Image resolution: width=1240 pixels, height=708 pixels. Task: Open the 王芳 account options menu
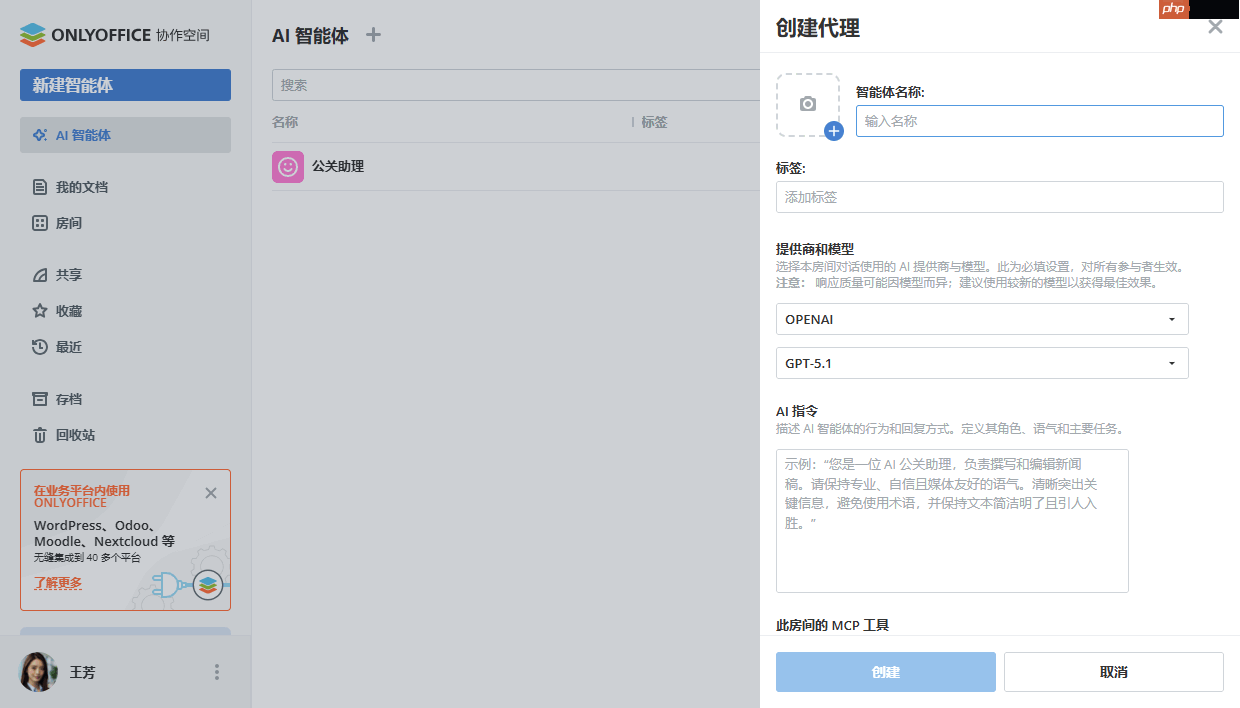pos(217,672)
